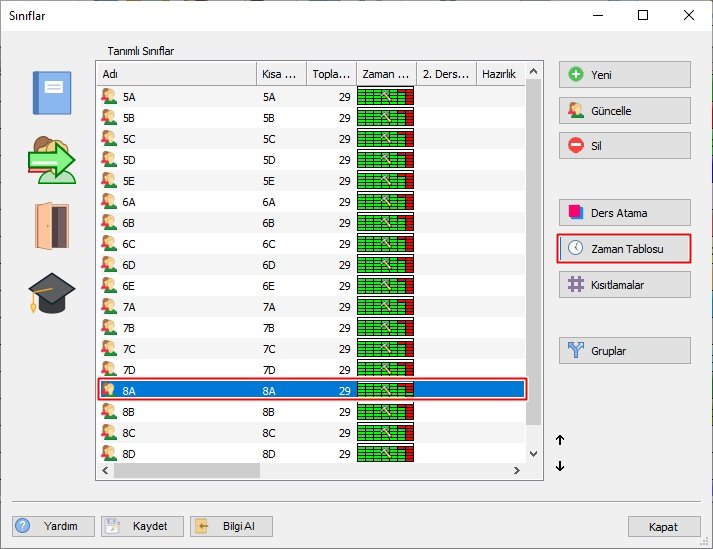Move selected class down with arrow

[560, 466]
